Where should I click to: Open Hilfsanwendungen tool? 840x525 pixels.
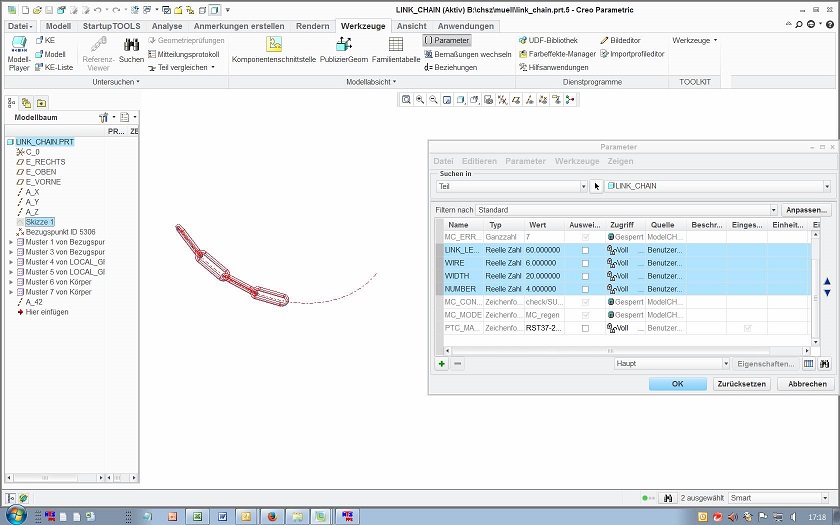coord(553,68)
